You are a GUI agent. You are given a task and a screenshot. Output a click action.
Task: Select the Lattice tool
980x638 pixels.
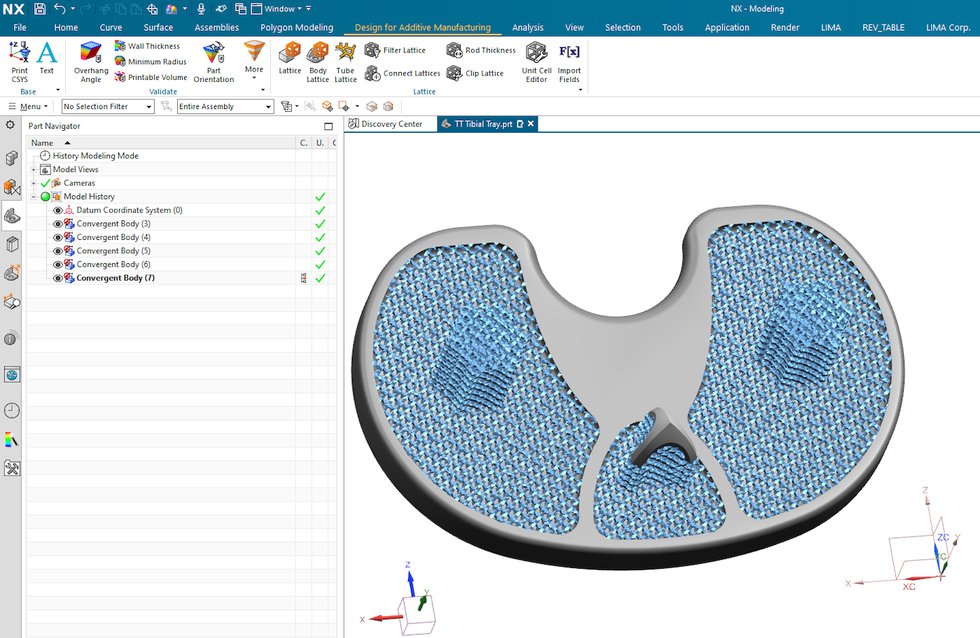(x=289, y=62)
